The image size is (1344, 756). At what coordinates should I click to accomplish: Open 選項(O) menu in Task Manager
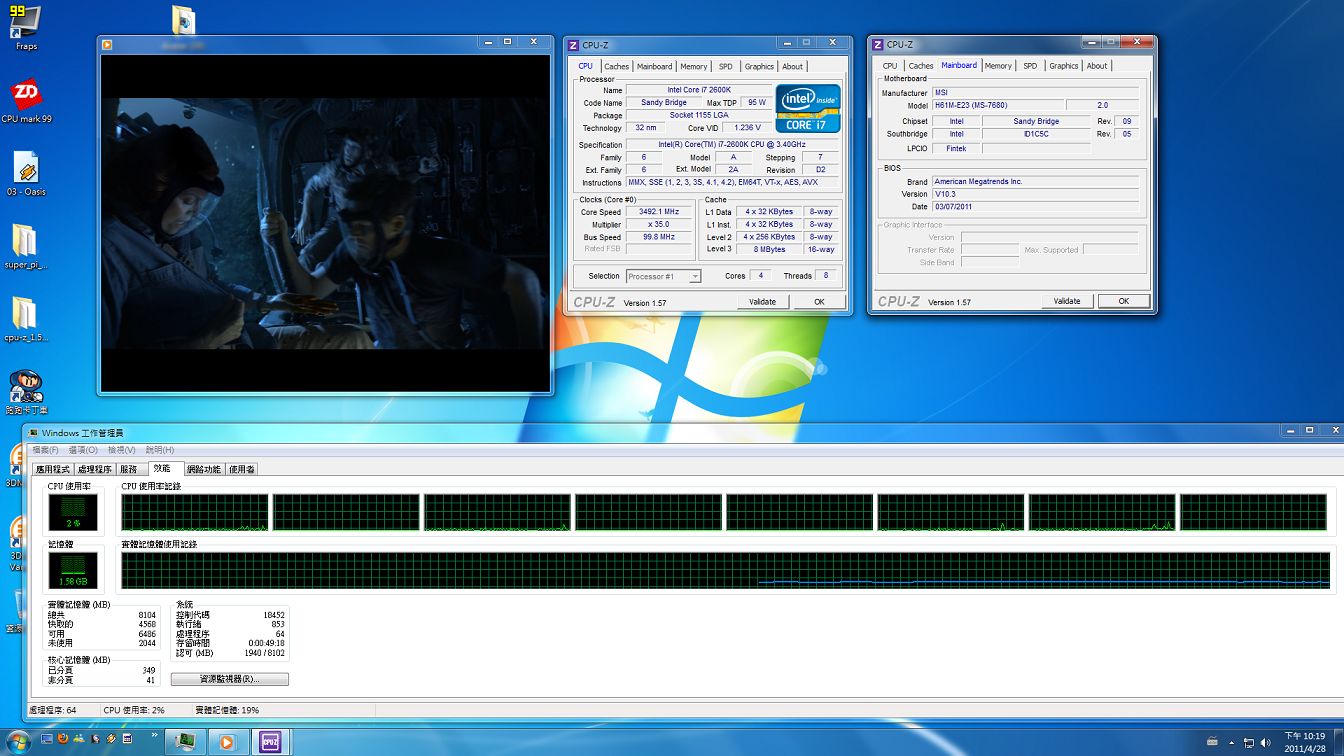84,450
